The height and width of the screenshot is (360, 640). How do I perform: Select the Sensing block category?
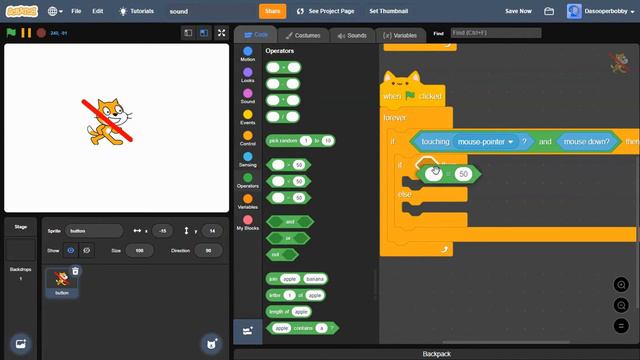coord(248,160)
